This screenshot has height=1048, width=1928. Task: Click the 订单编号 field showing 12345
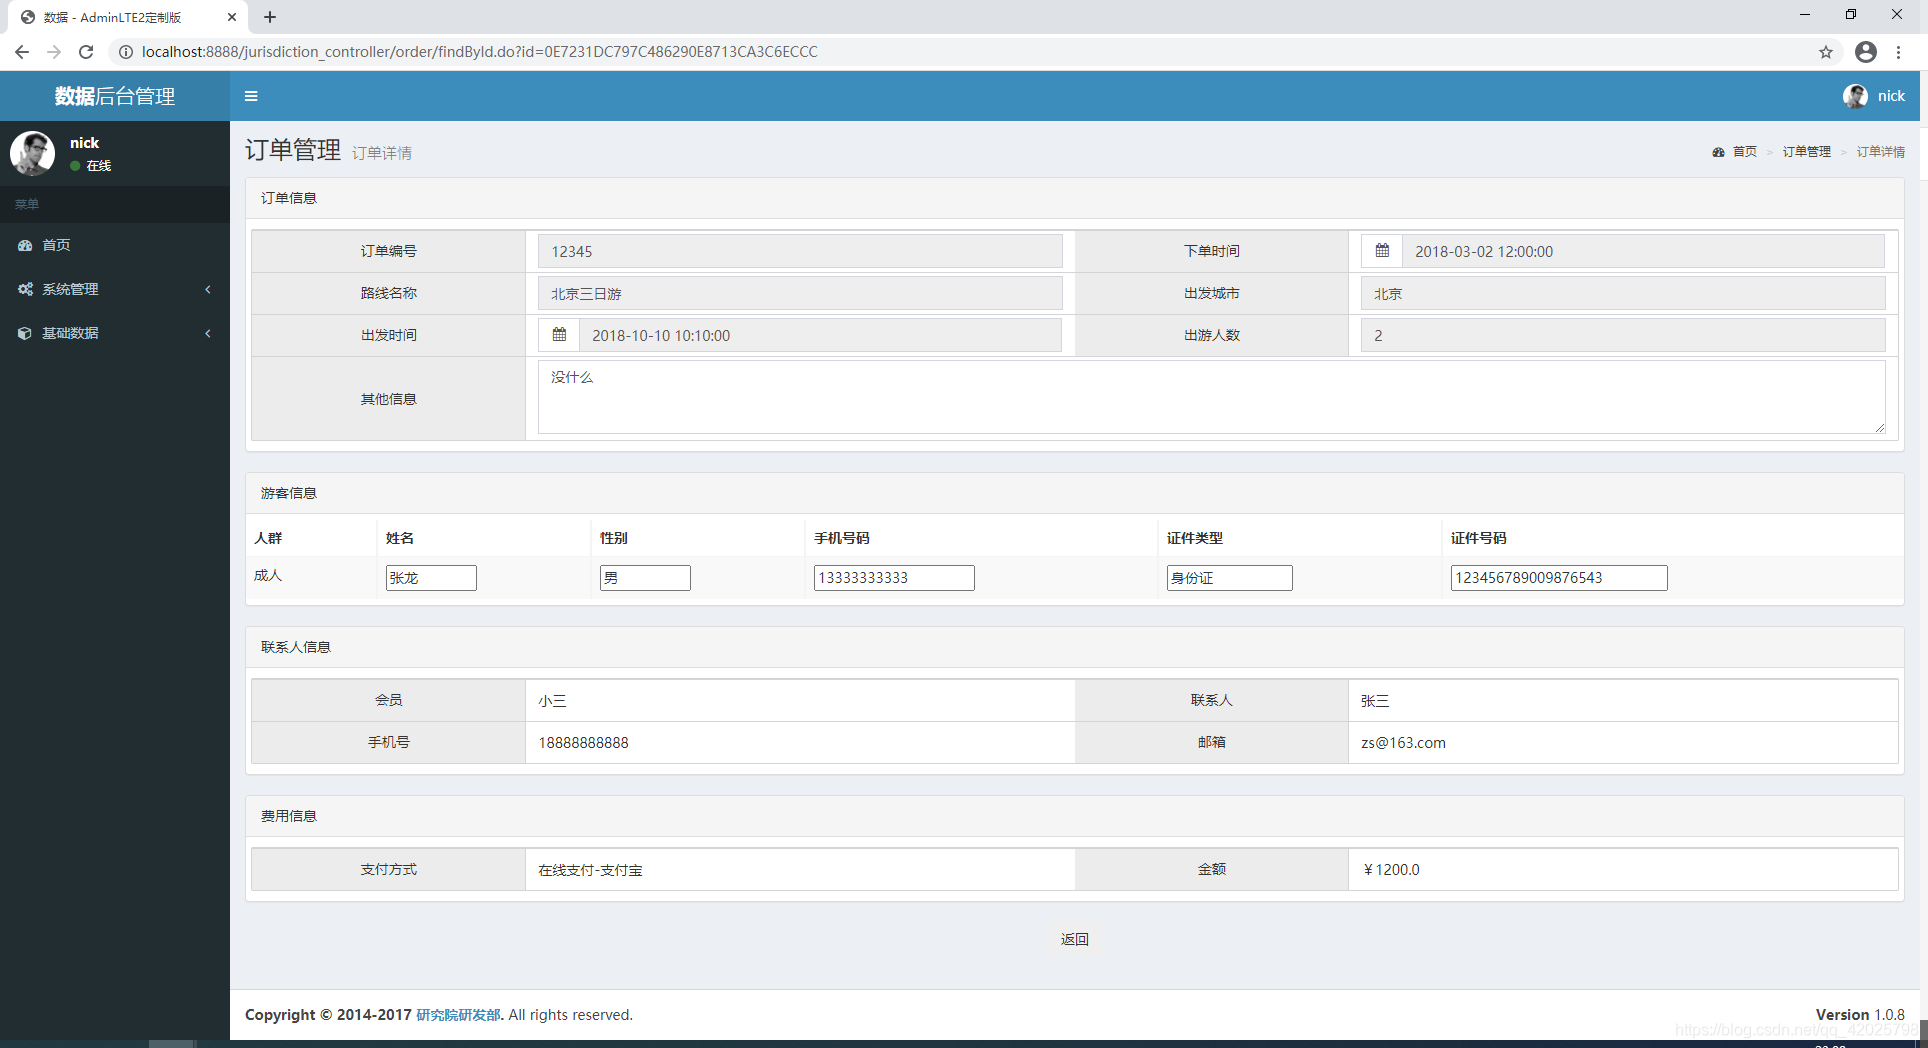point(800,251)
